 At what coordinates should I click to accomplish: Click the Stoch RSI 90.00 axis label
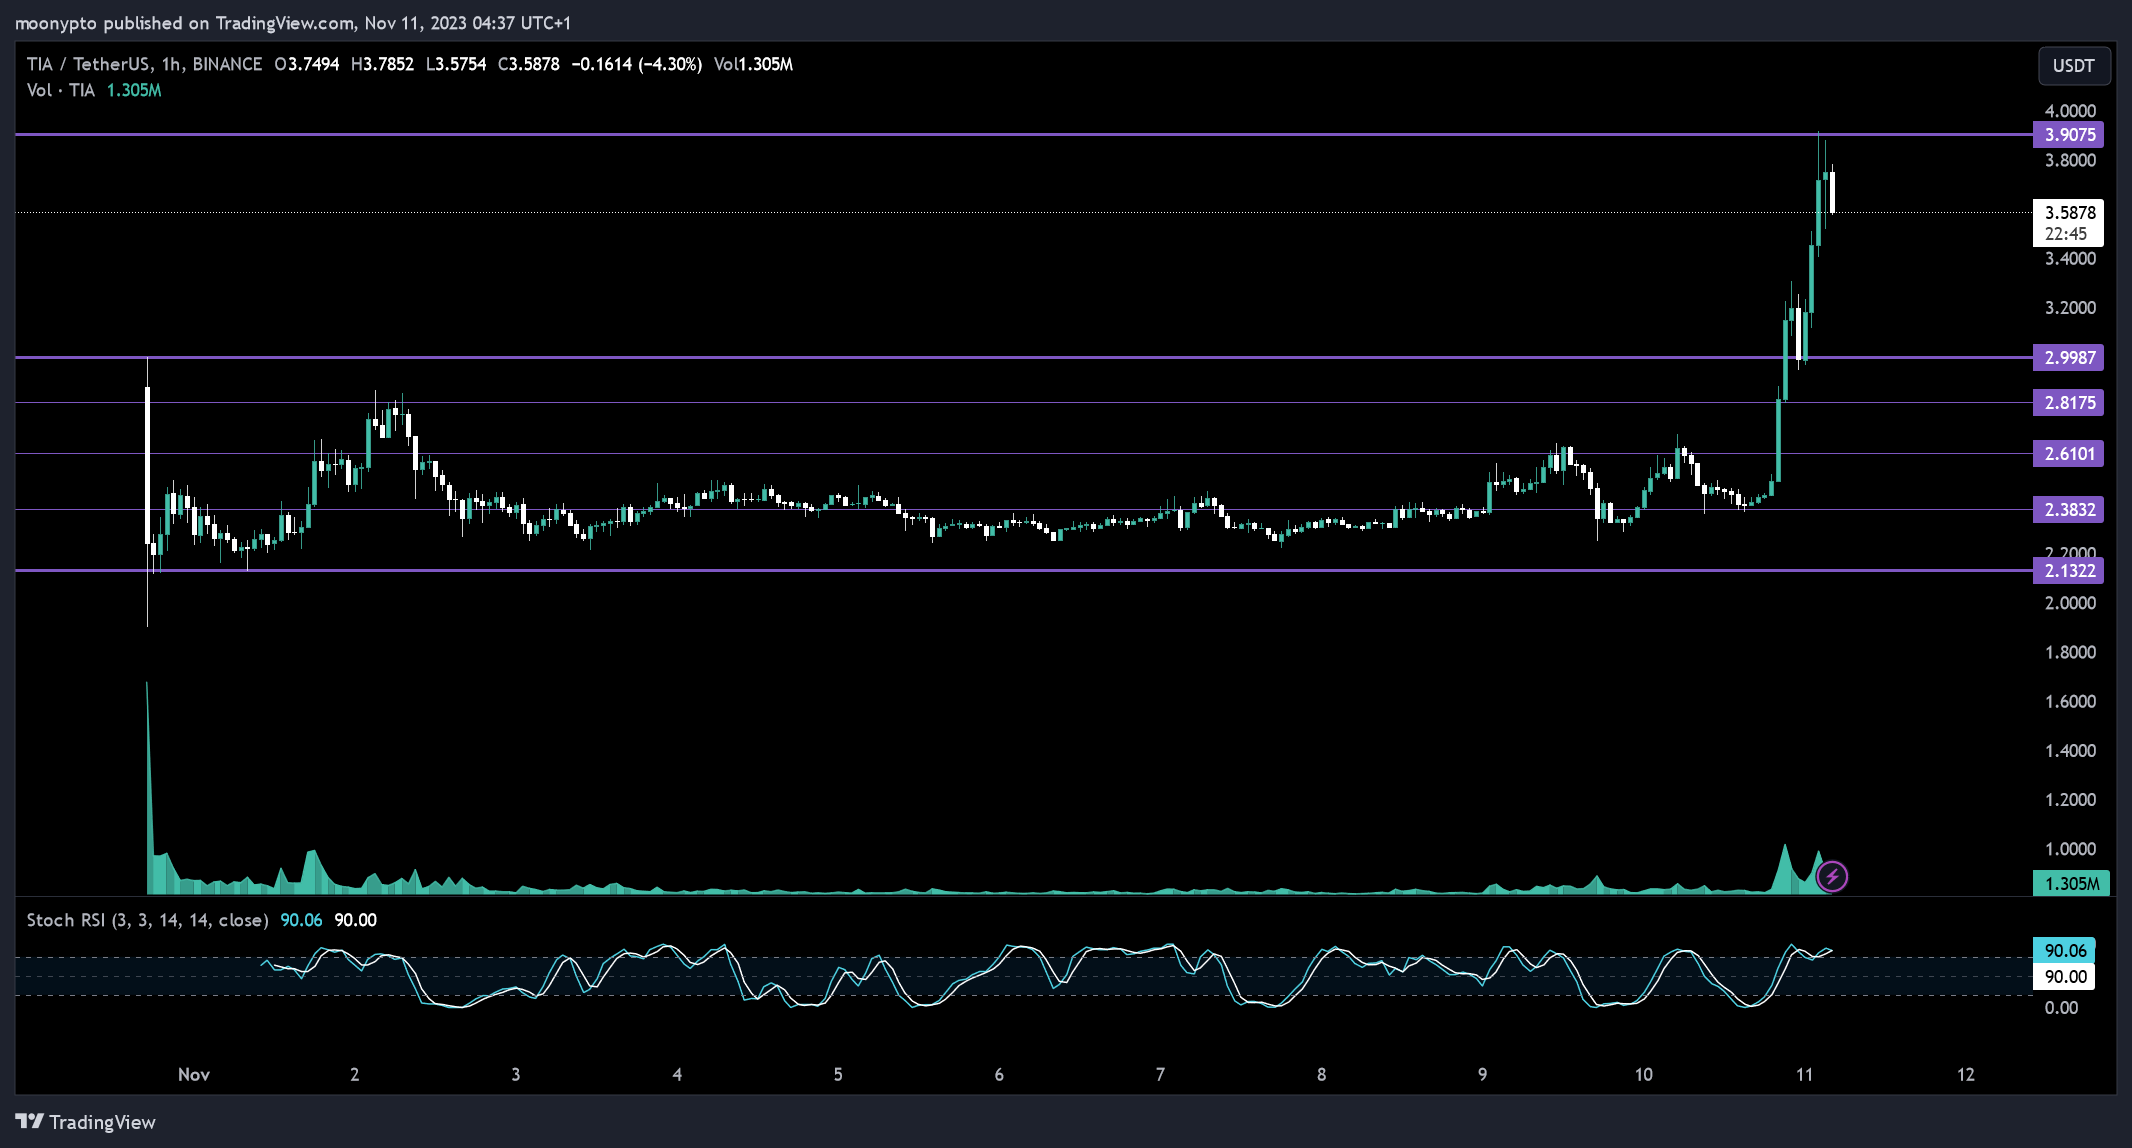tap(2064, 976)
